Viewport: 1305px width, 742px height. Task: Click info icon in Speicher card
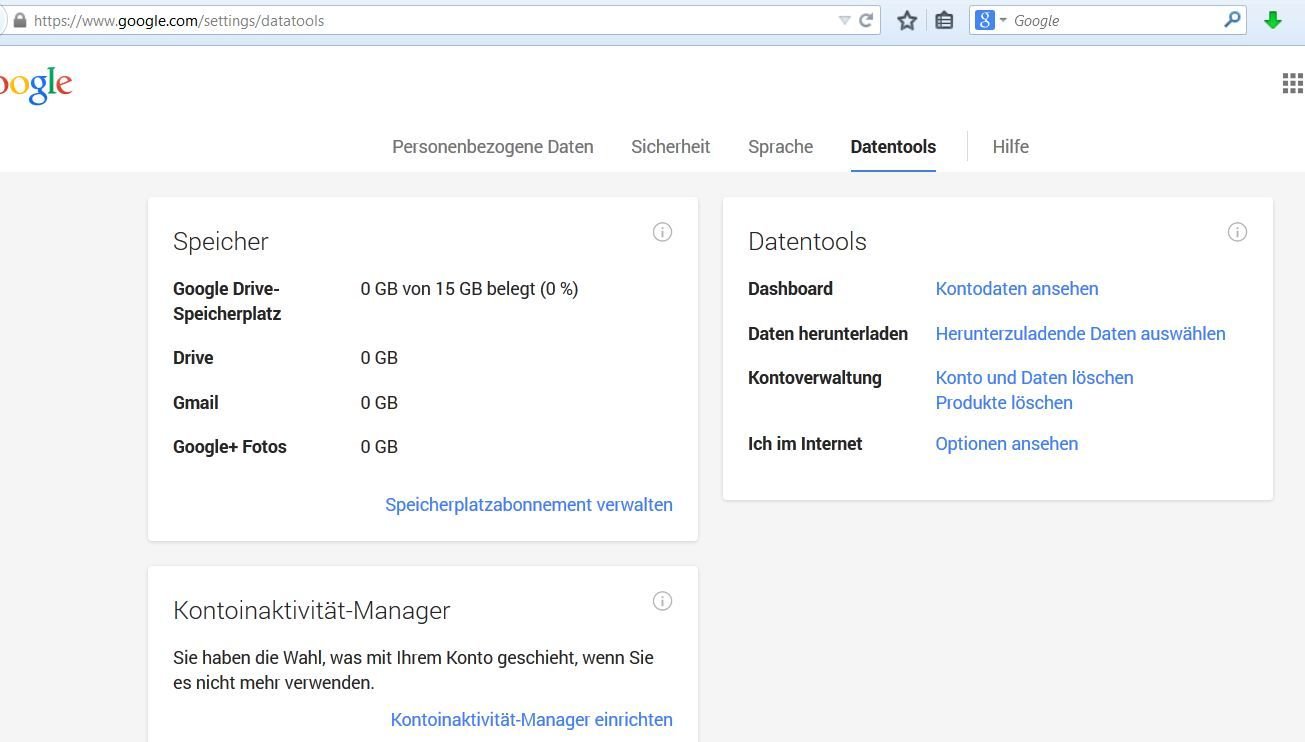pos(662,232)
